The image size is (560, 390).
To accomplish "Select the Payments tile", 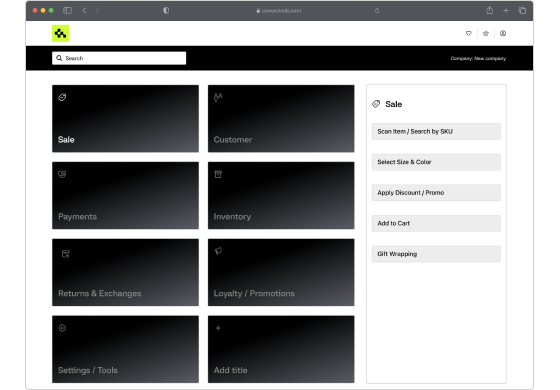I will coord(125,195).
